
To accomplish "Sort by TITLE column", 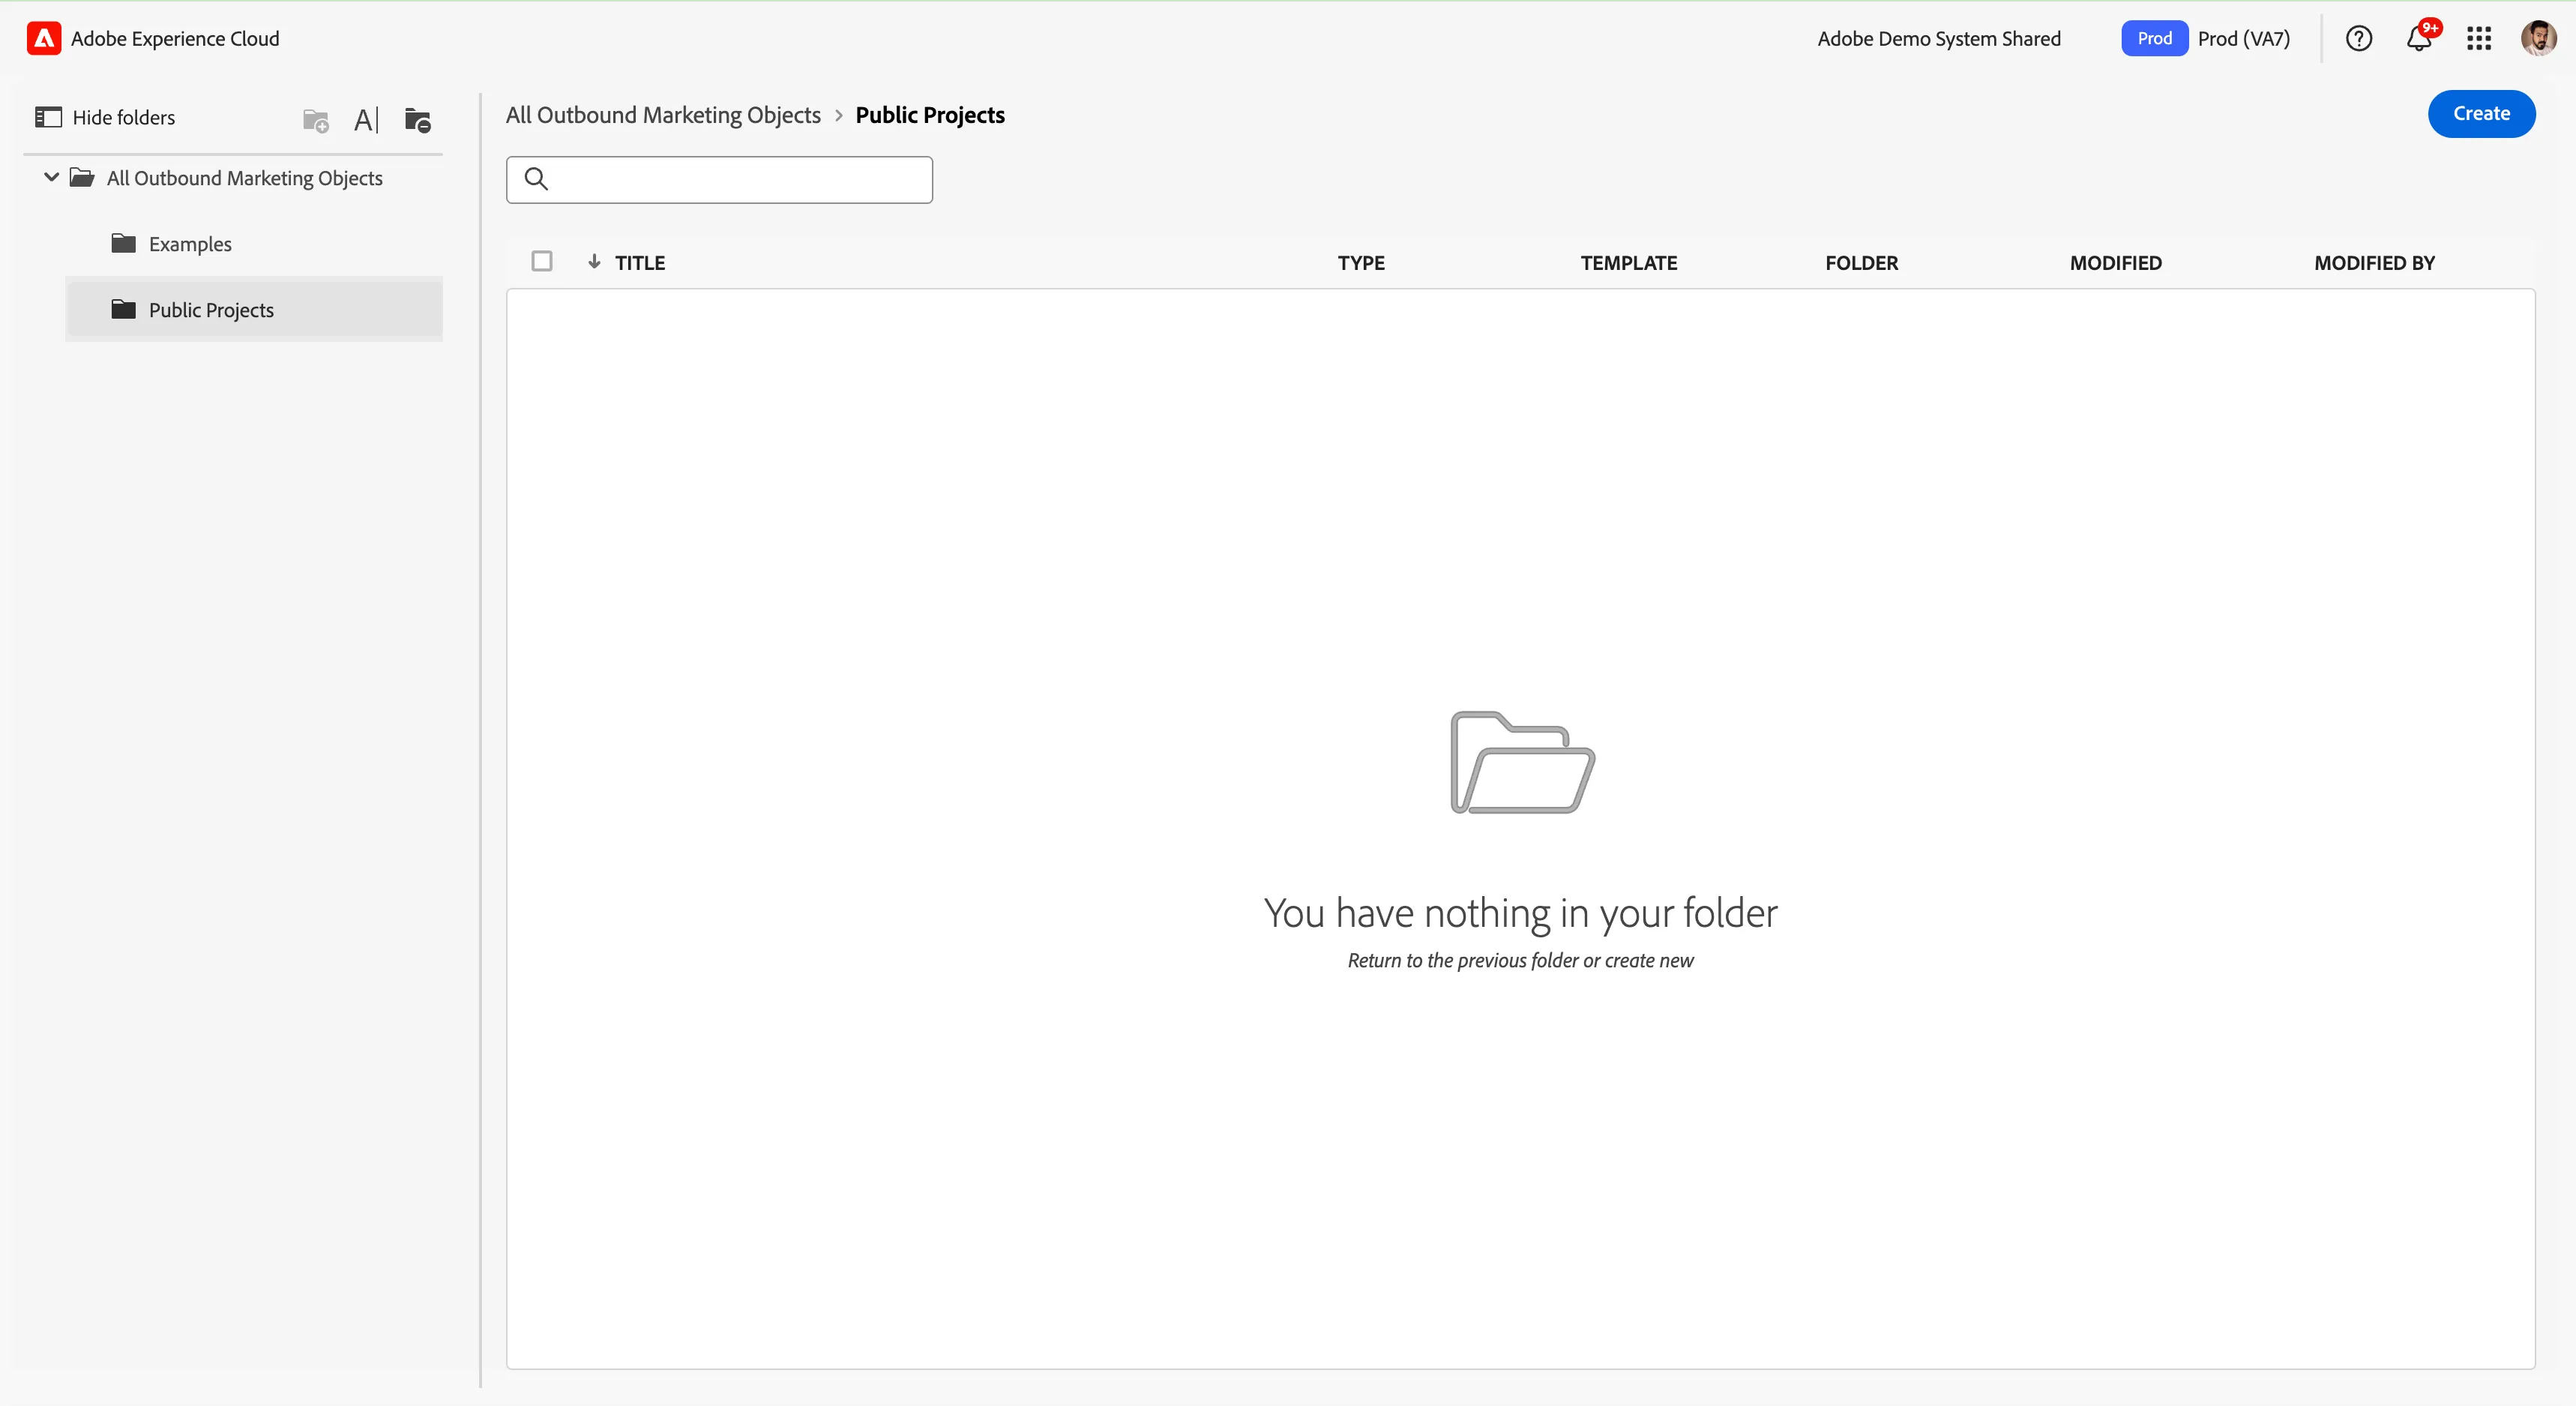I will click(x=640, y=262).
